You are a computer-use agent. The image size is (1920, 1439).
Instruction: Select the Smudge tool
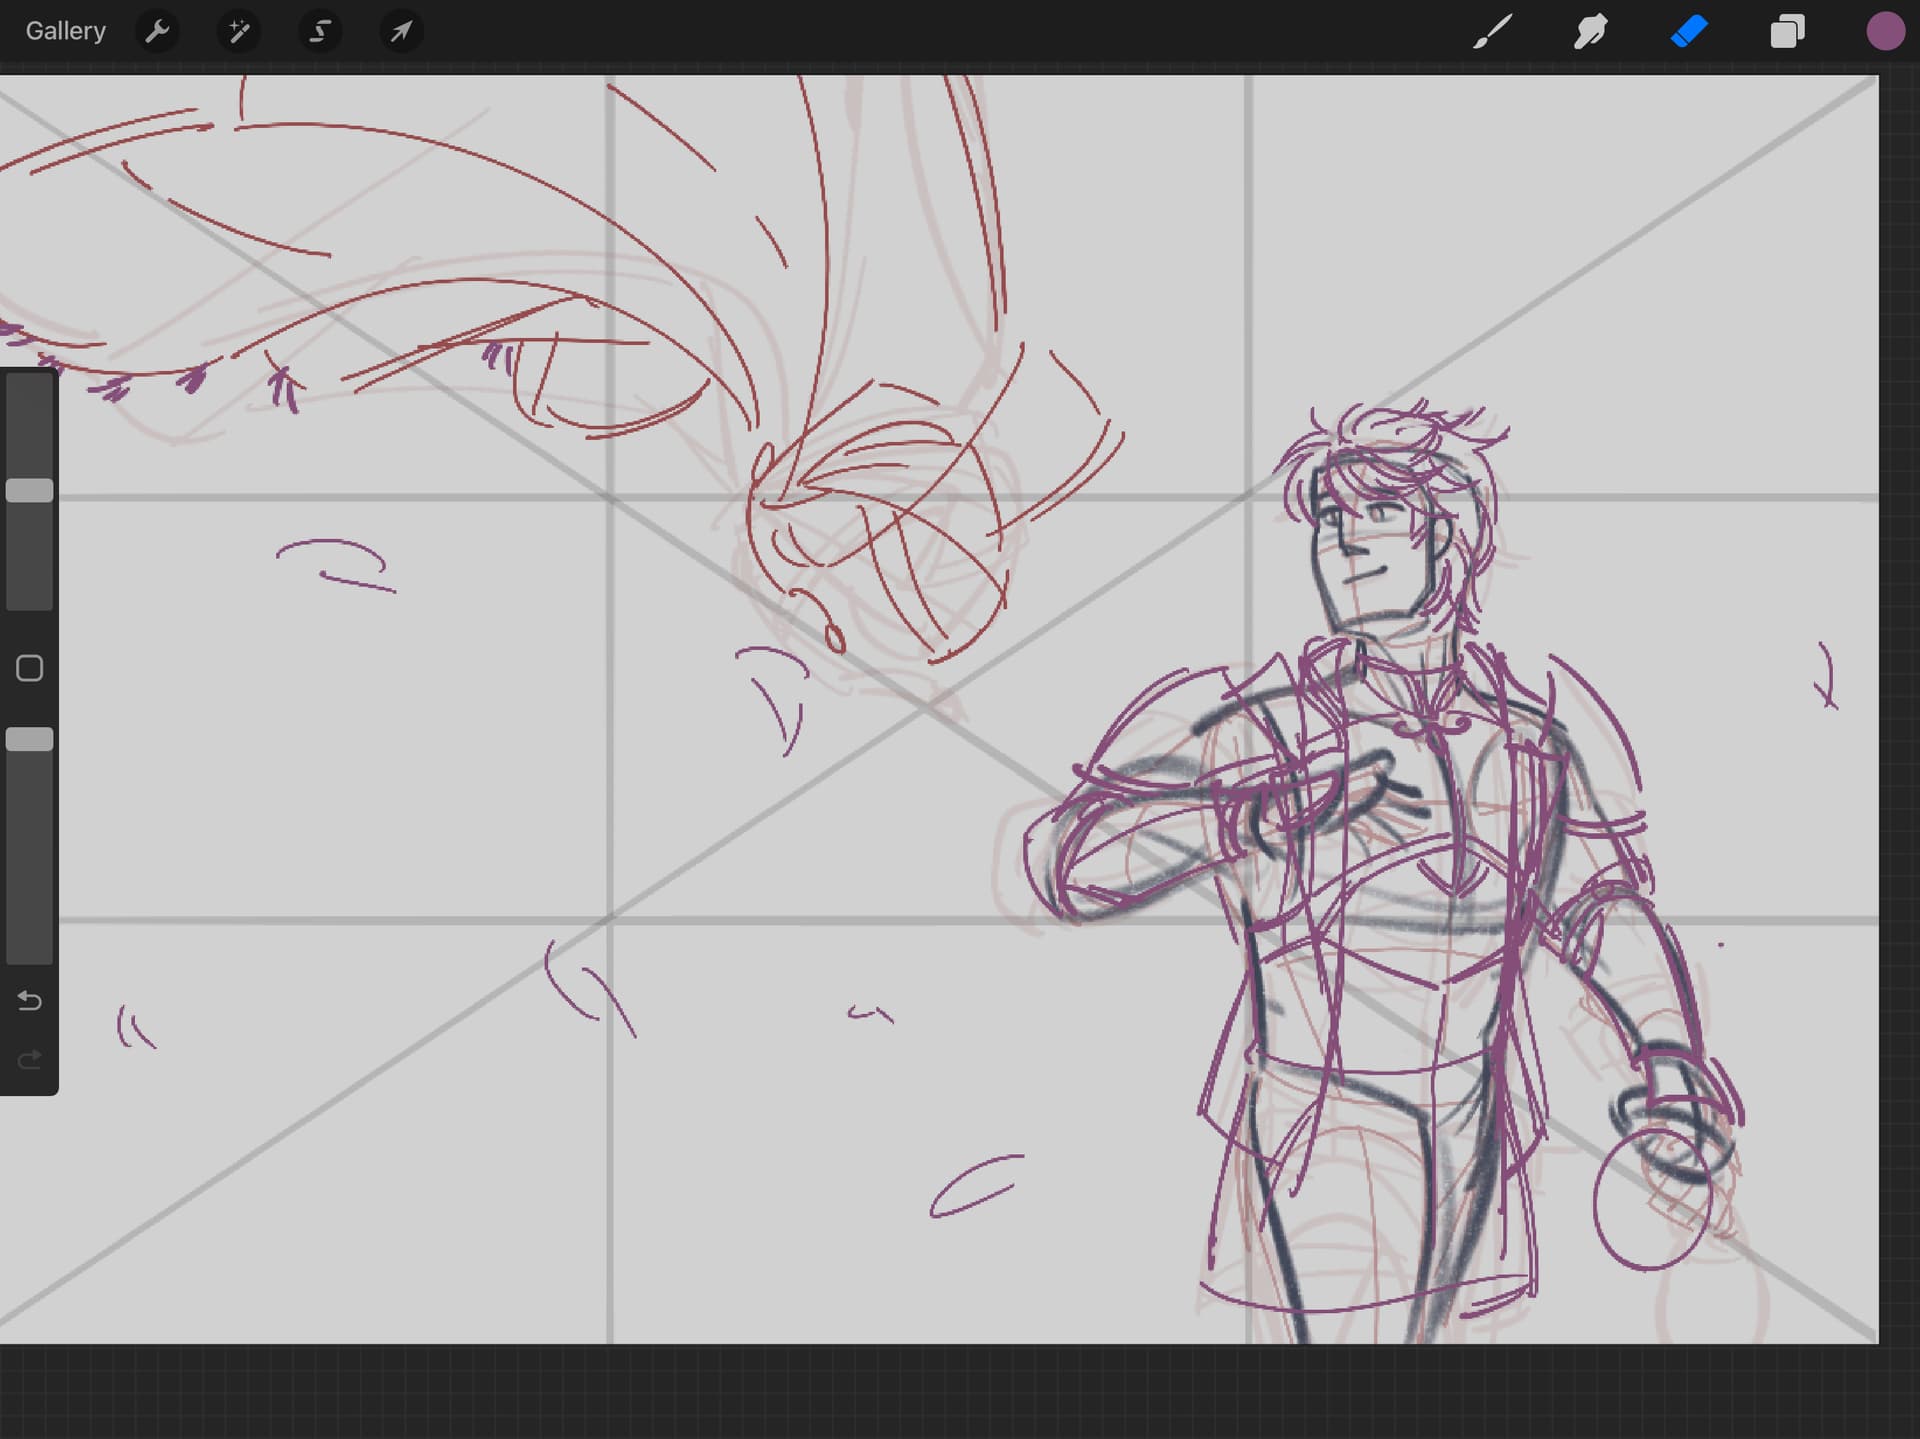1590,32
